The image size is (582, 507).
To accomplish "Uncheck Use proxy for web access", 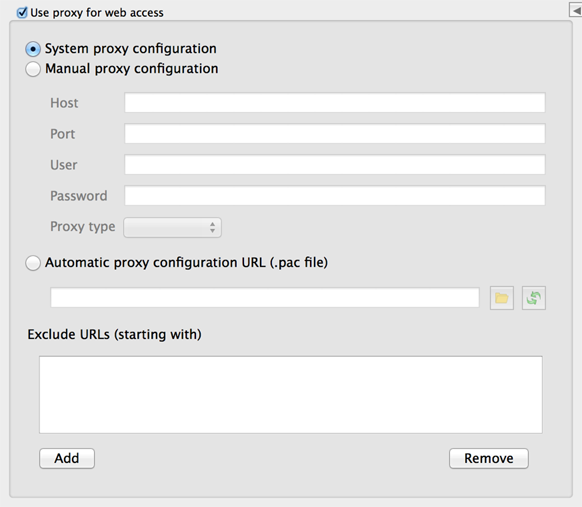I will point(22,12).
